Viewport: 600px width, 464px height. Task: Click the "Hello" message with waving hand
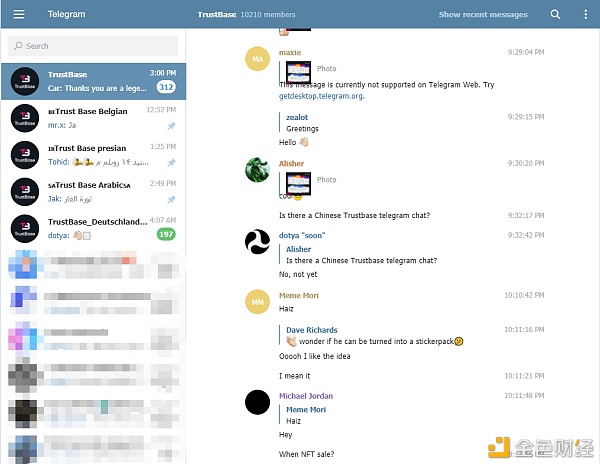point(293,142)
